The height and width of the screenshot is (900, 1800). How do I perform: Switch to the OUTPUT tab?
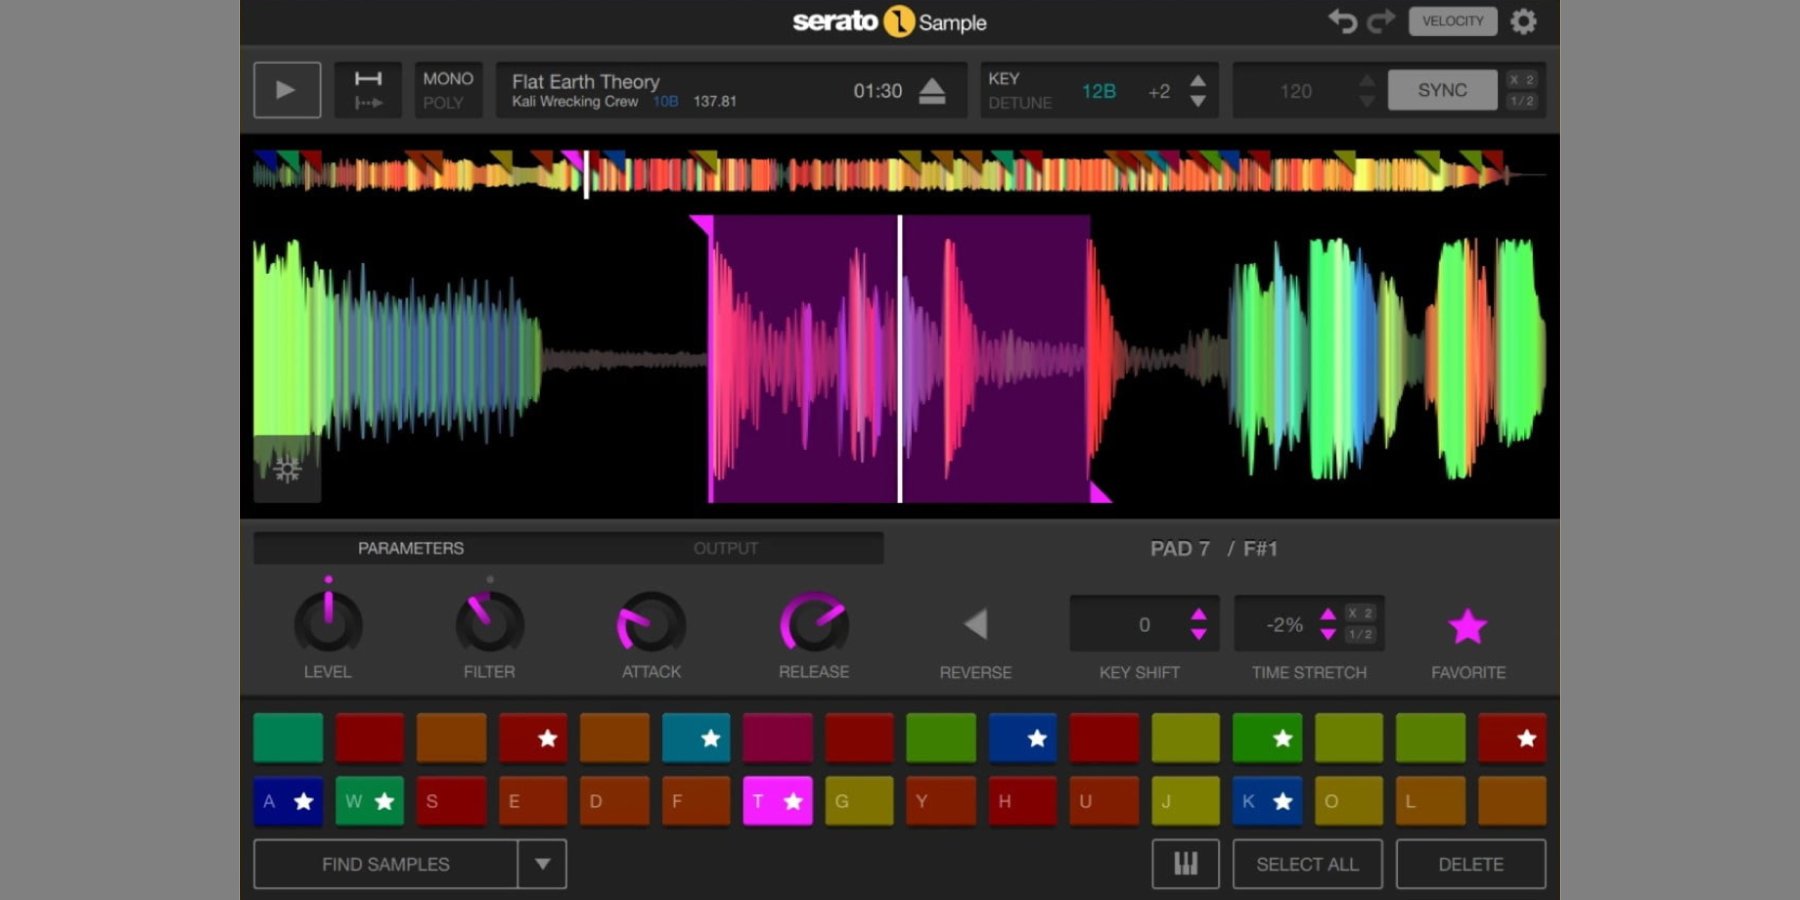coord(726,548)
